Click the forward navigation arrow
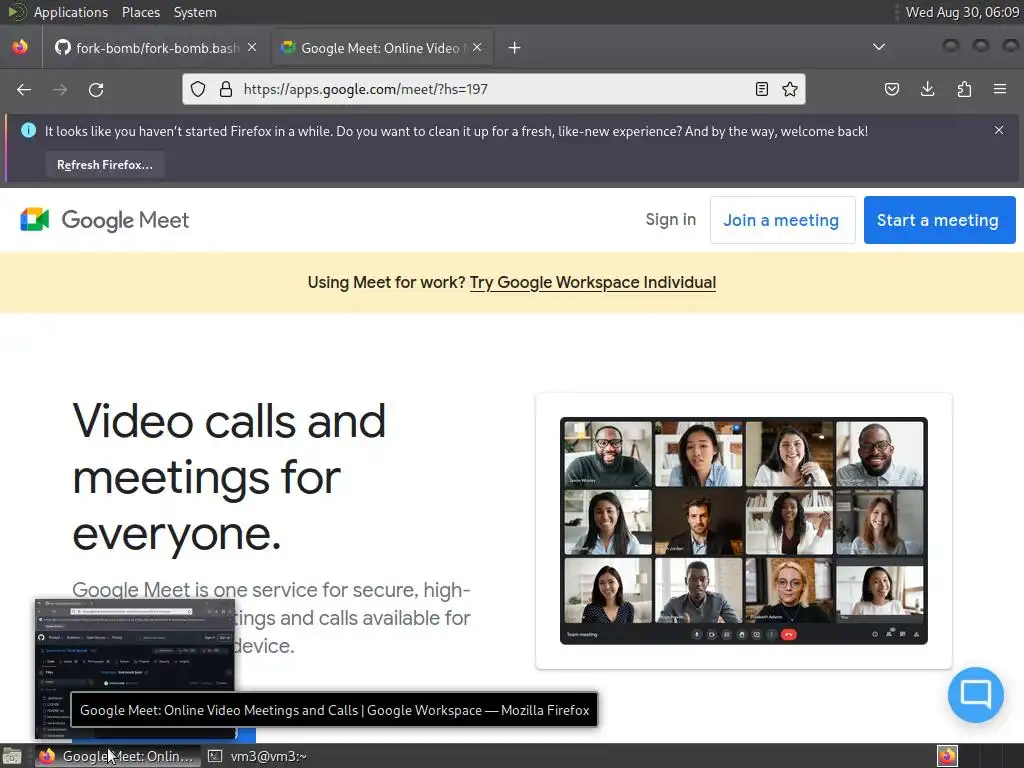Viewport: 1024px width, 768px height. pyautogui.click(x=60, y=89)
